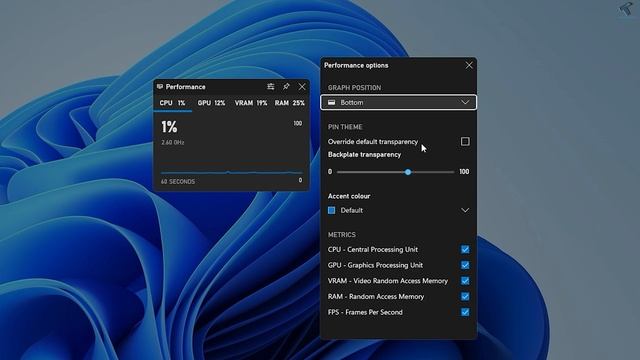Click the Backplate transparency label
This screenshot has height=360, width=640.
[364, 155]
